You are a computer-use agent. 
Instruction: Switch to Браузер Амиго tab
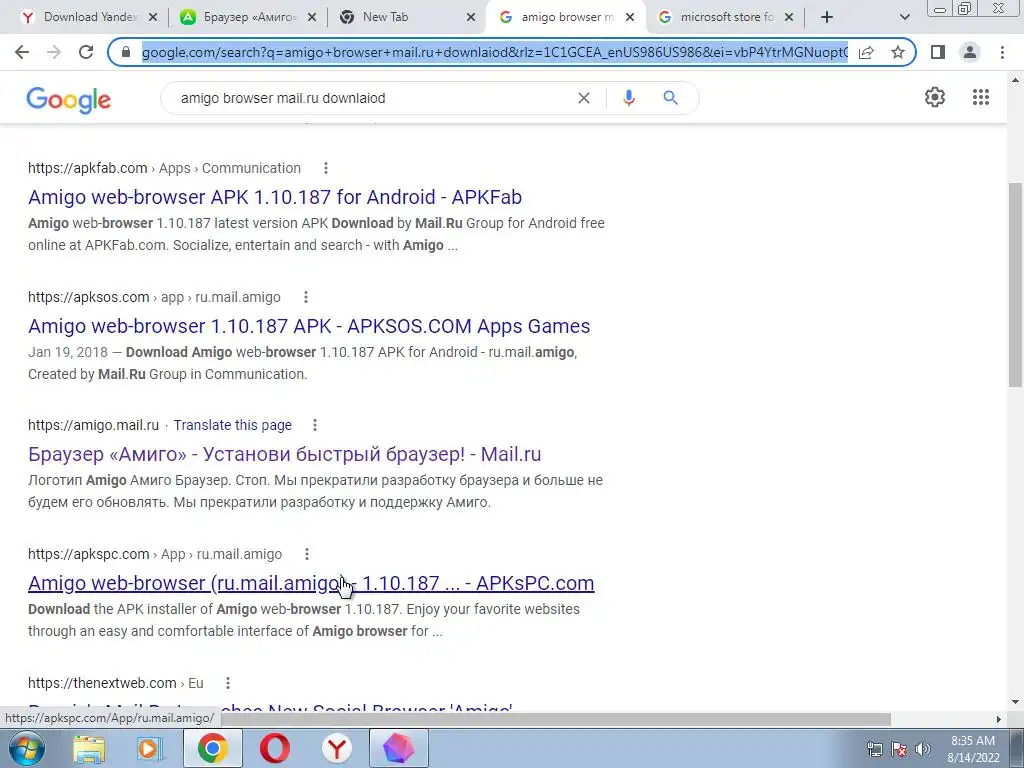click(250, 17)
